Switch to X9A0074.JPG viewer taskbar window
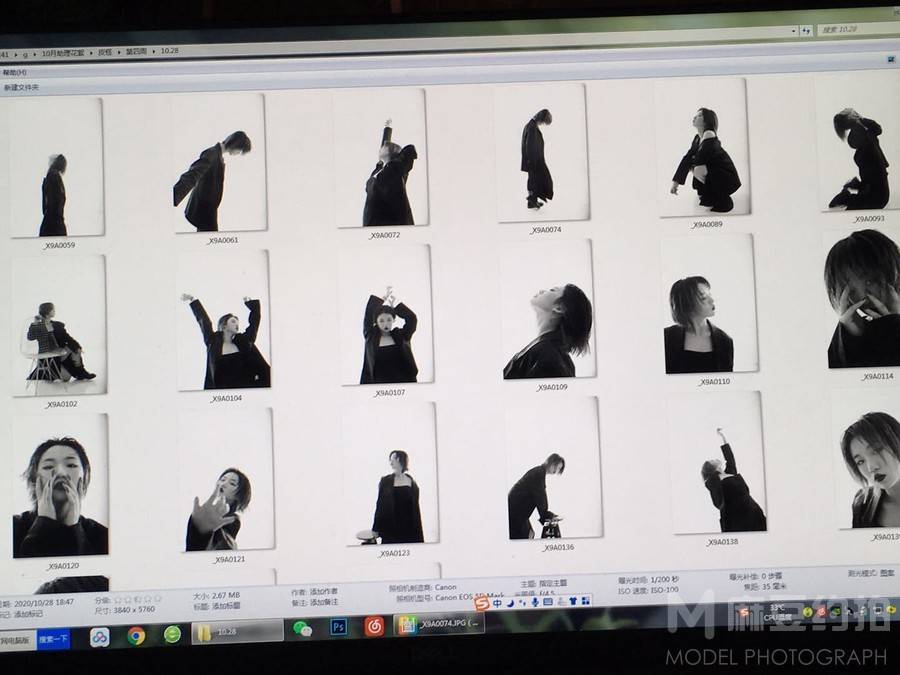900x675 pixels. [x=439, y=624]
